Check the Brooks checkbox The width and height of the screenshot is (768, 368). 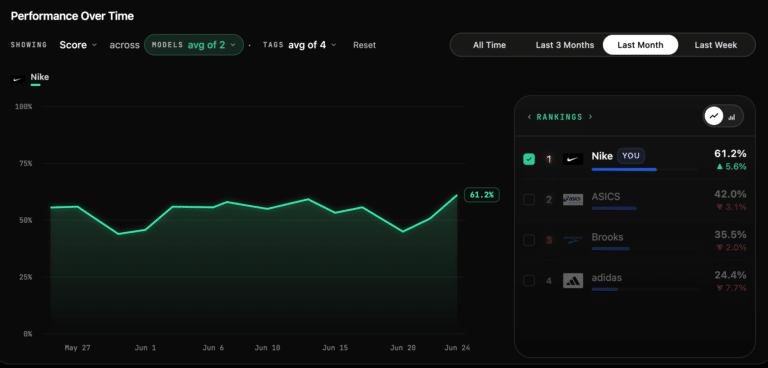(529, 240)
